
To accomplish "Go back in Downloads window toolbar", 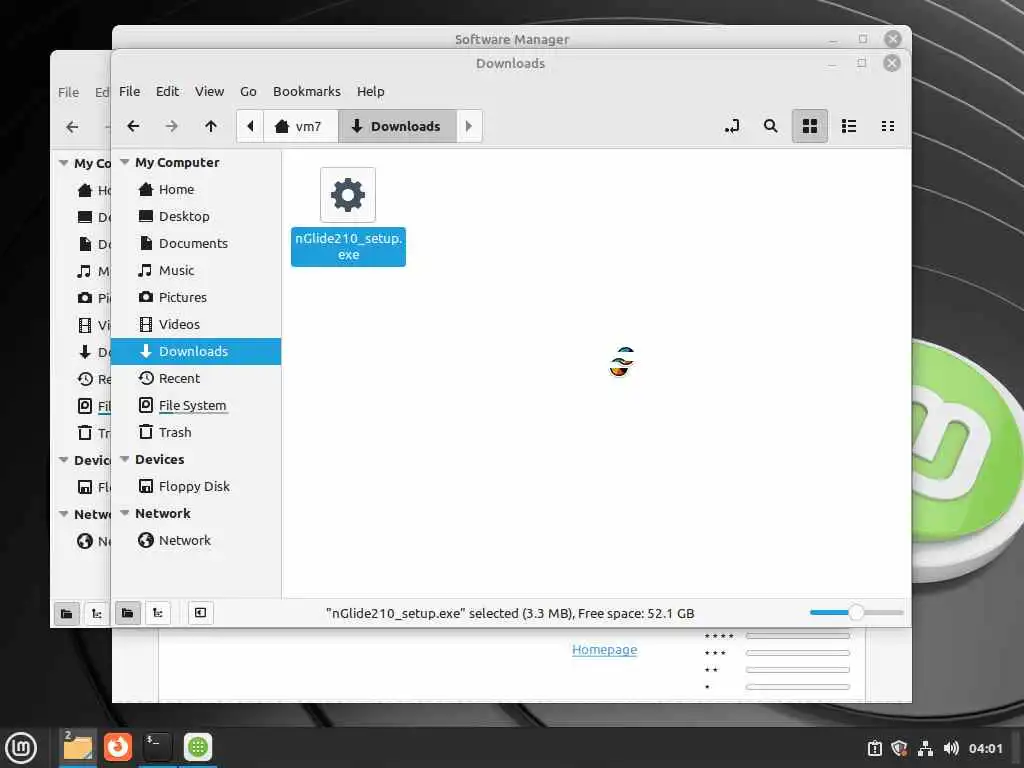I will click(x=133, y=126).
